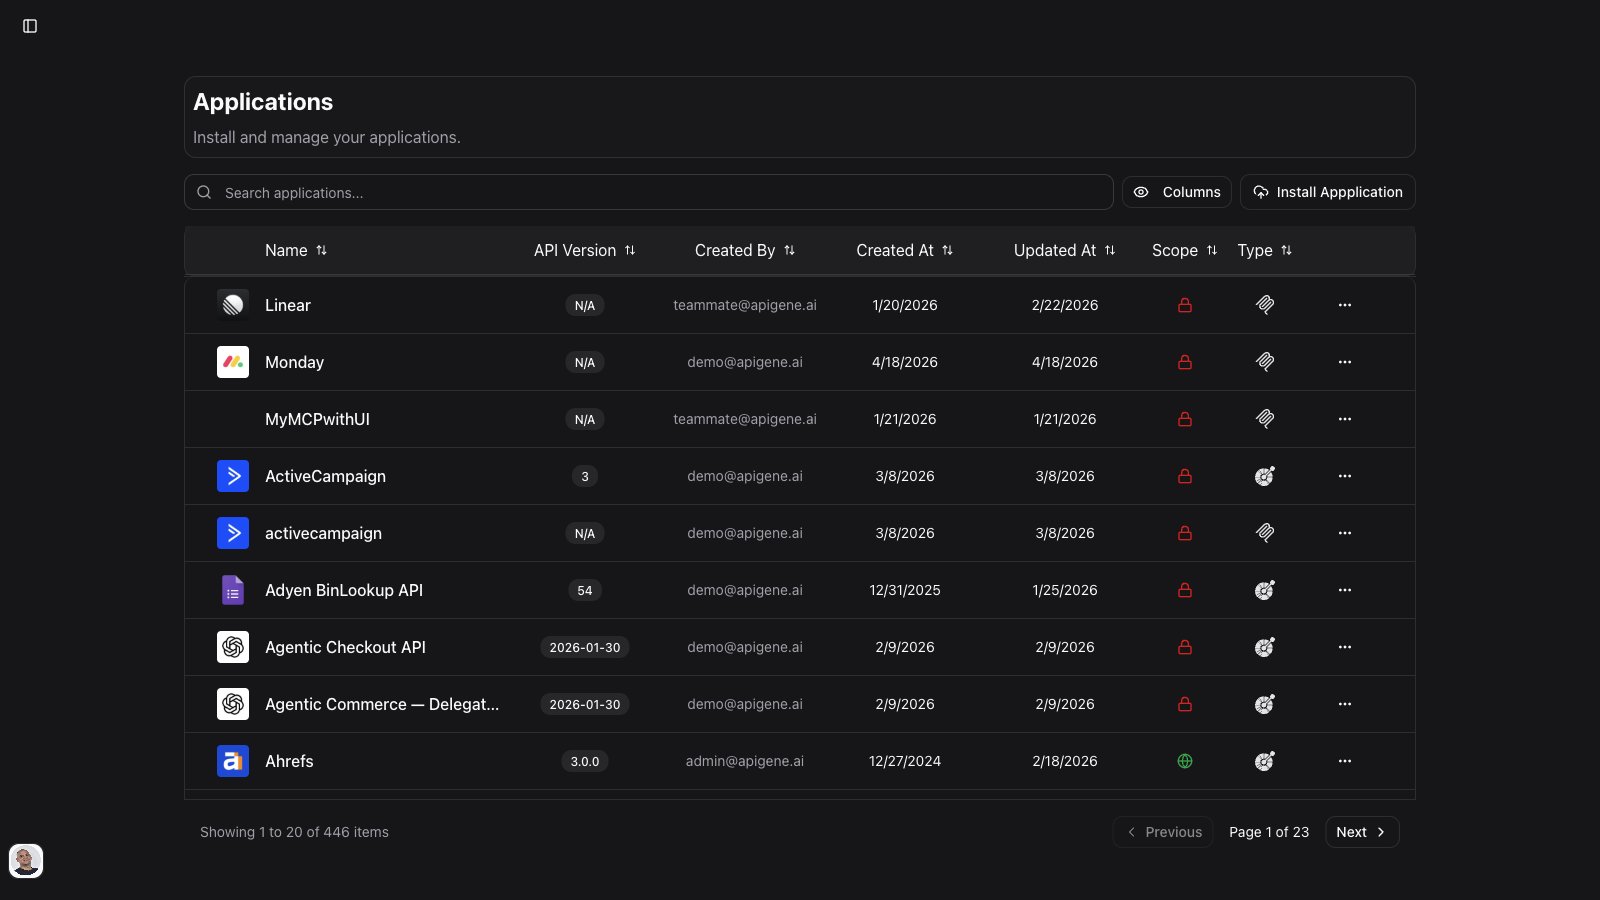1600x900 pixels.
Task: Sort the table by Scope
Action: click(x=1185, y=250)
